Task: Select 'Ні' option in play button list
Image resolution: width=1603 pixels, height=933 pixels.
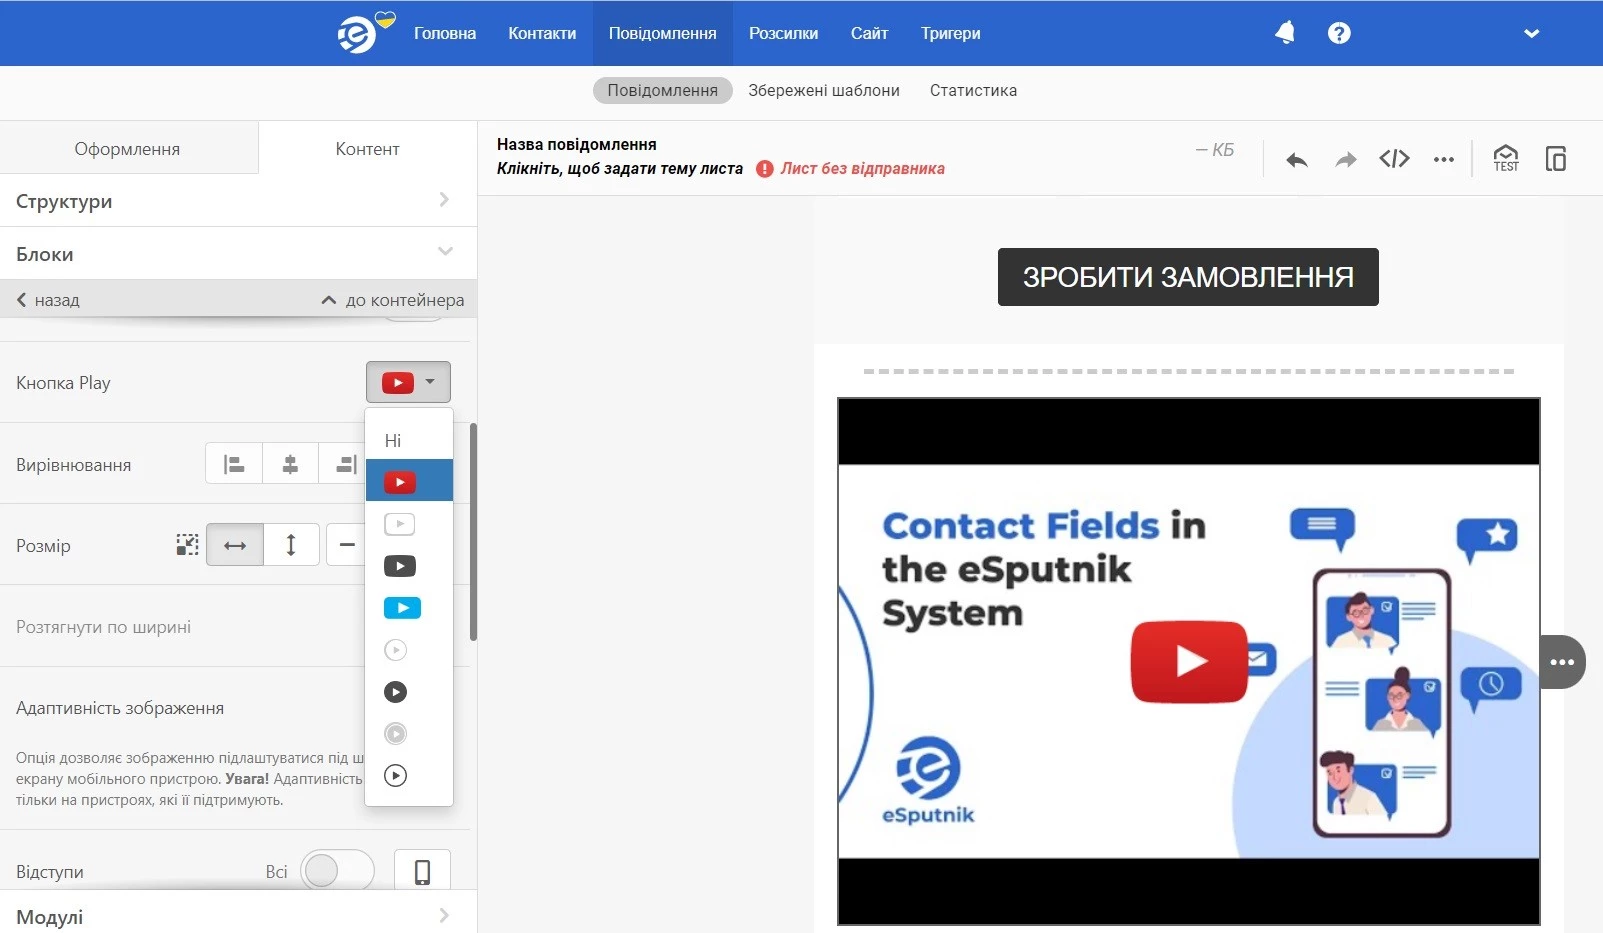Action: [x=409, y=440]
